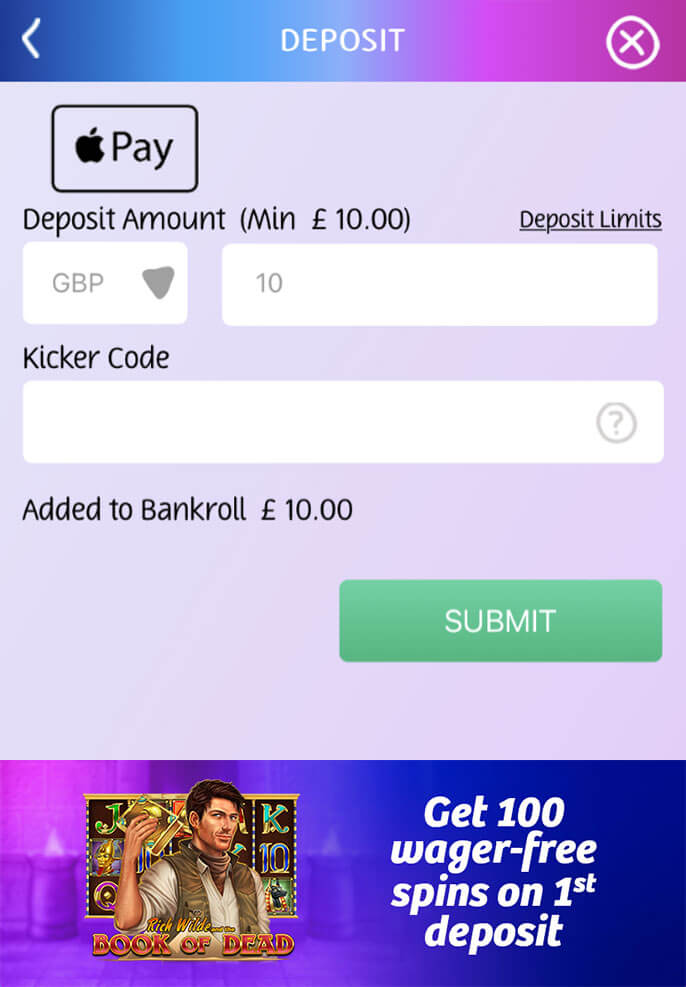
Task: Click the Kicker Code label
Action: click(96, 358)
